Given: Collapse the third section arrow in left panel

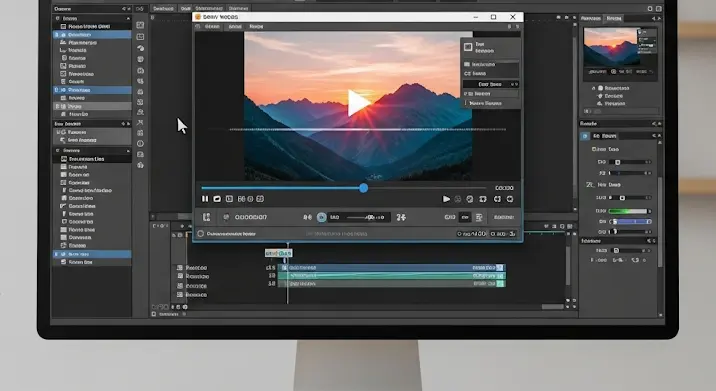Looking at the screenshot, I should click(x=128, y=151).
